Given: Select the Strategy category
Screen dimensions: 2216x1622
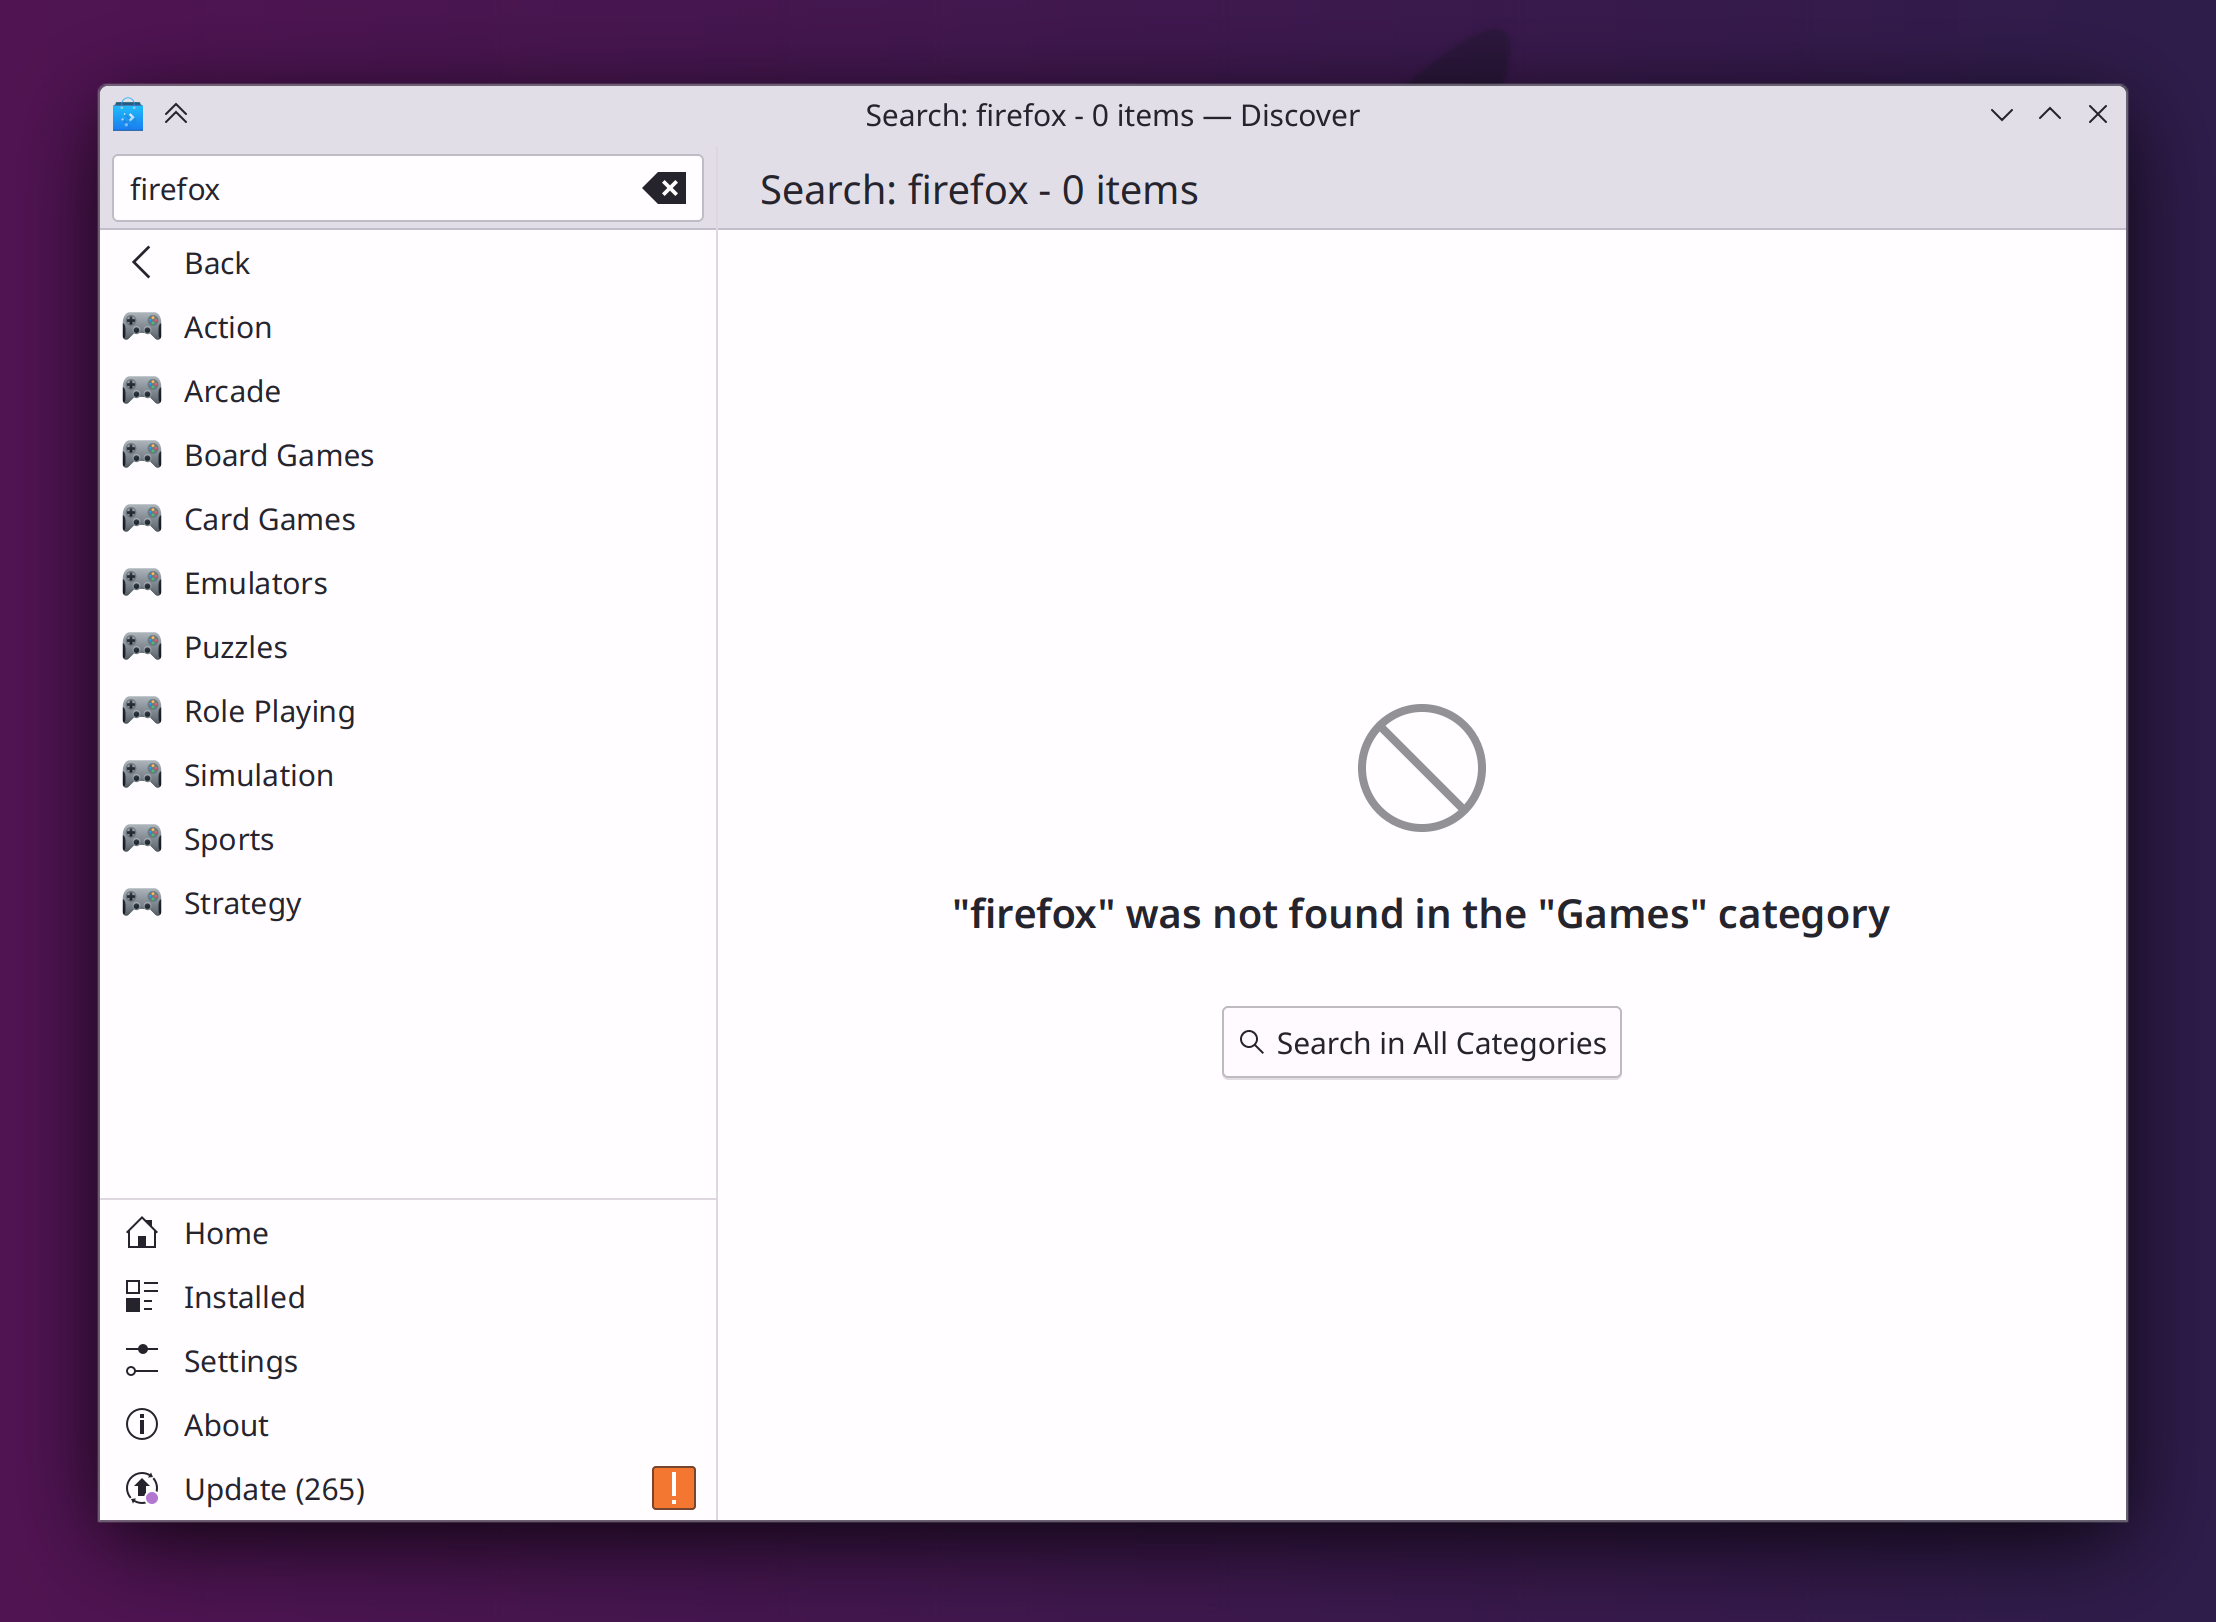Looking at the screenshot, I should [x=242, y=902].
